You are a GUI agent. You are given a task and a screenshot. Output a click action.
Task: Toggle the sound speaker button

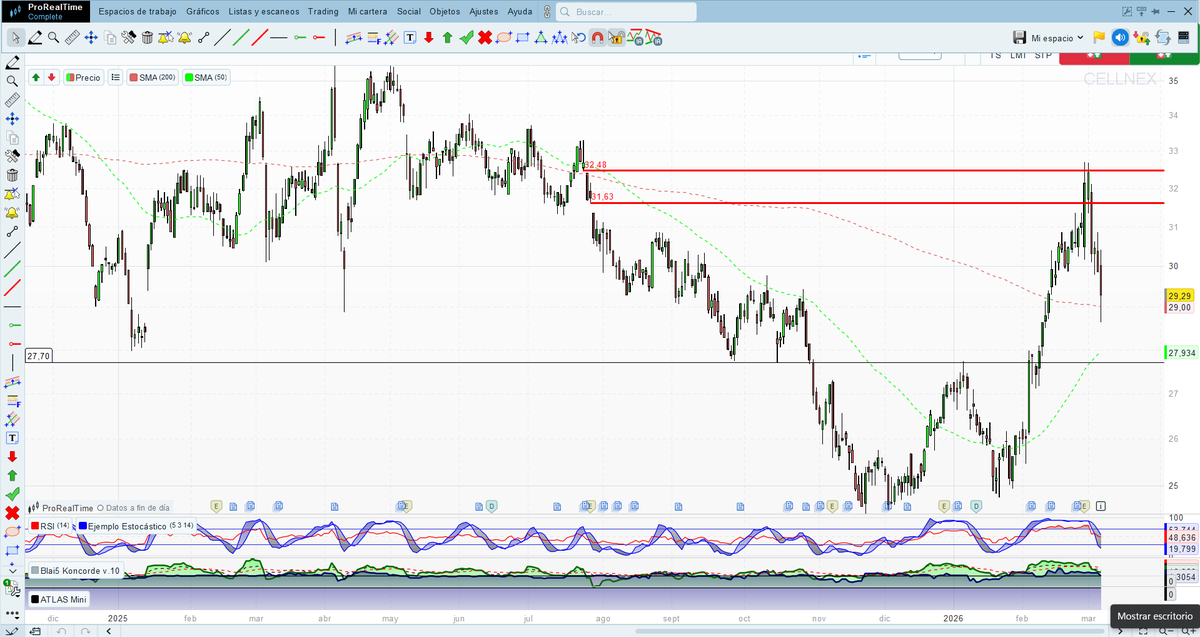(x=1120, y=37)
